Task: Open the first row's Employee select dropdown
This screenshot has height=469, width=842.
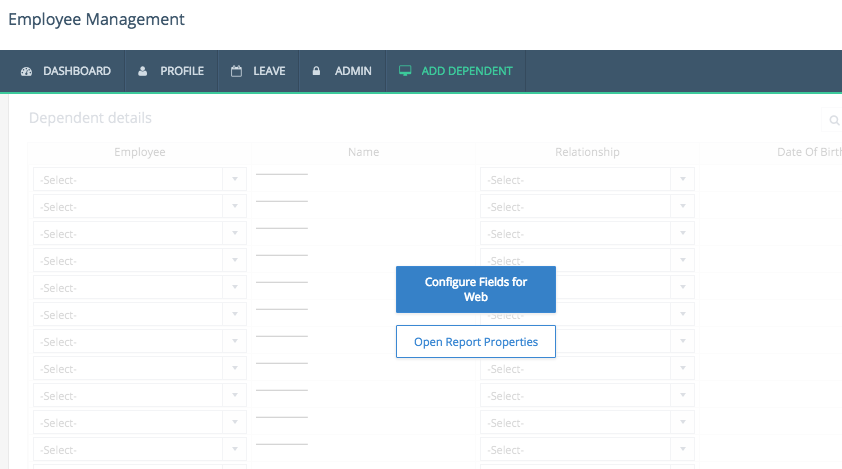Action: (x=140, y=179)
